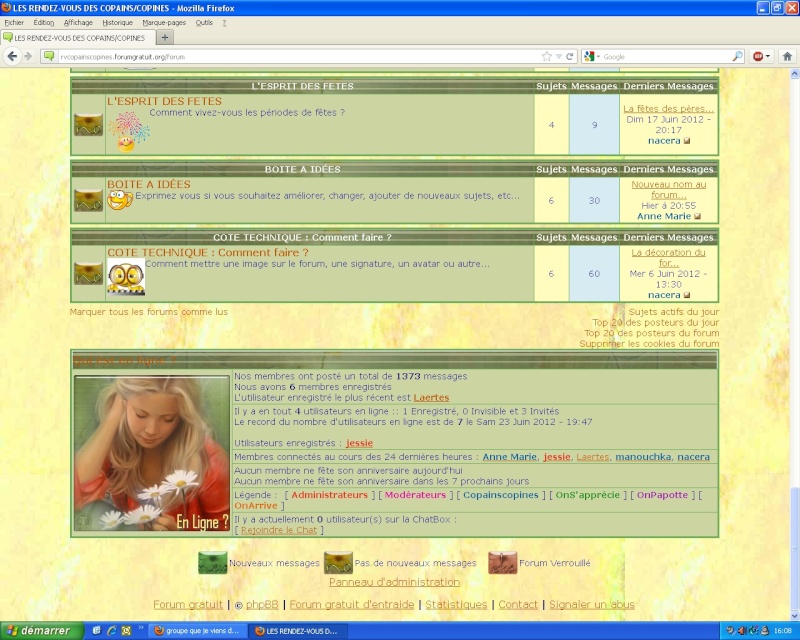The image size is (800, 640).
Task: Open the Fichier menu
Action: click(14, 22)
